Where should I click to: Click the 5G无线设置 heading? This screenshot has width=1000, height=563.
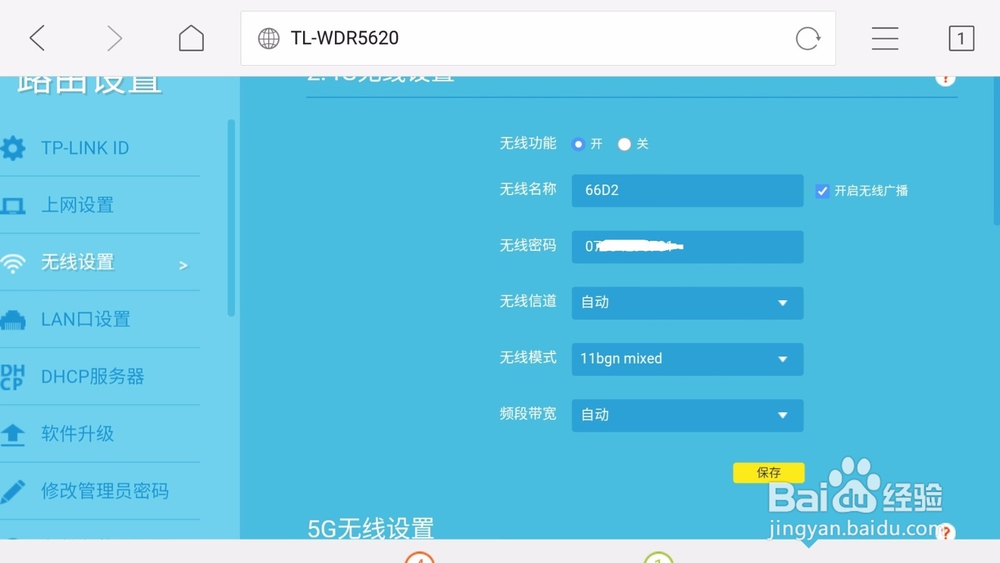371,528
